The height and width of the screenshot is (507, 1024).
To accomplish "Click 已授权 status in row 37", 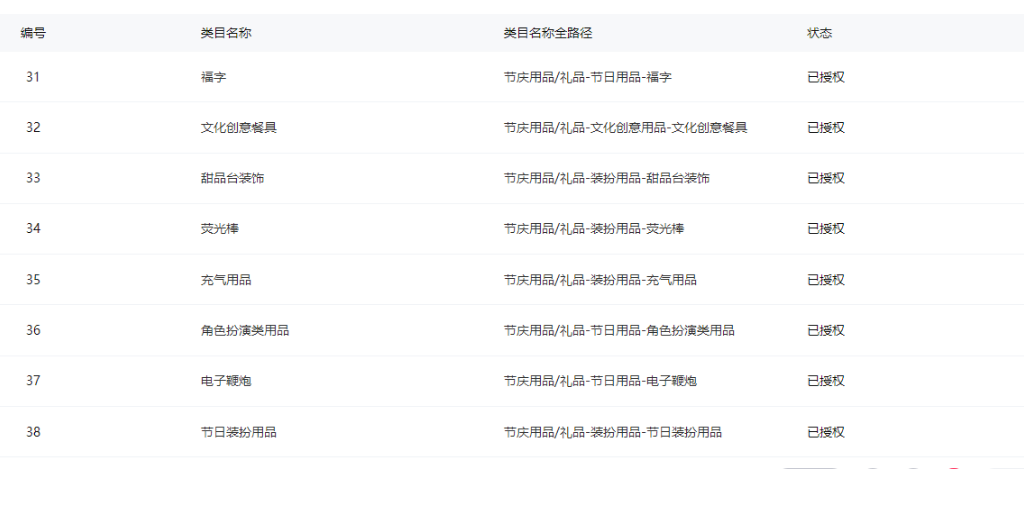I will [826, 381].
